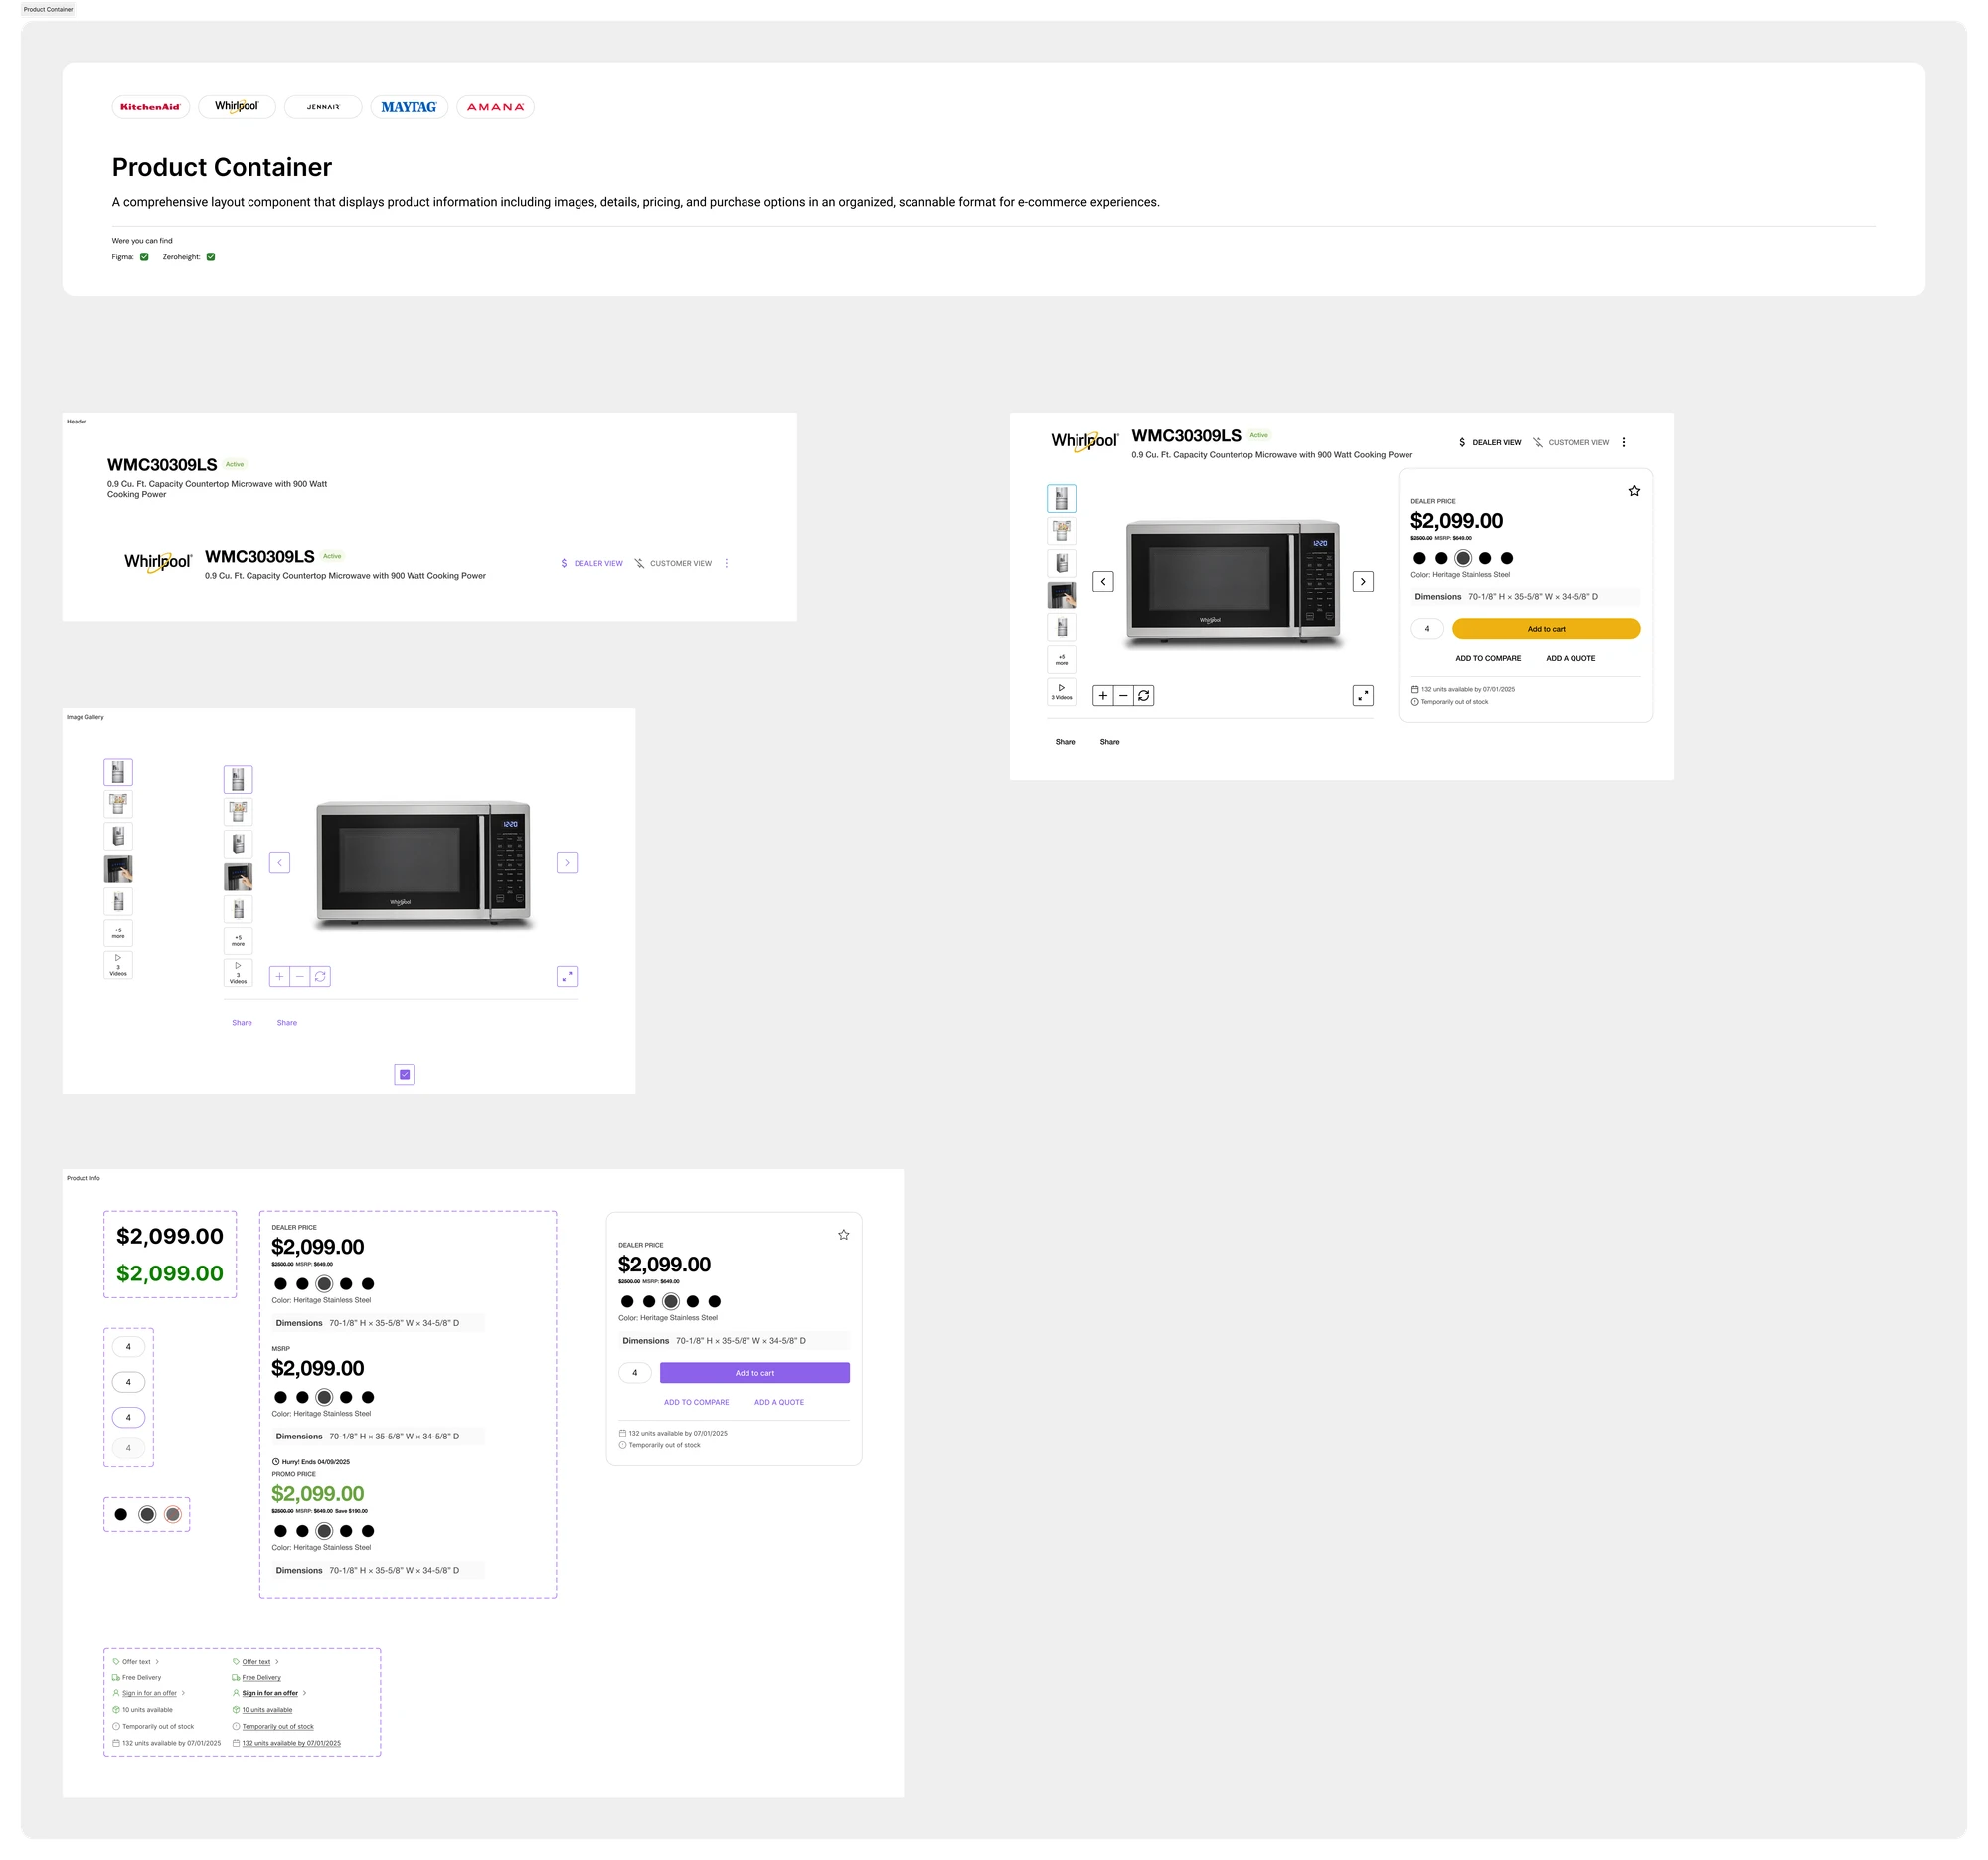Select selected gray swatch in yellow cart card
Viewport: 1988px width, 1860px height.
(x=1463, y=558)
